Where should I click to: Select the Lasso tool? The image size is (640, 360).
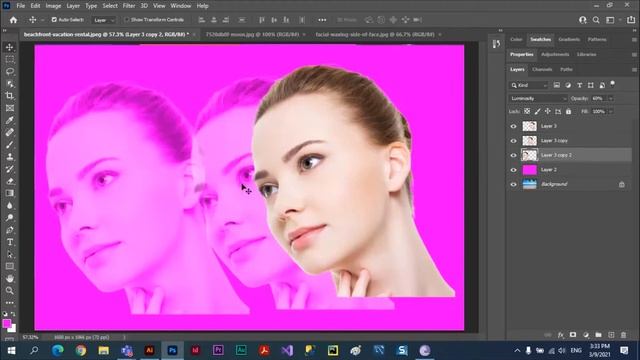pos(9,72)
